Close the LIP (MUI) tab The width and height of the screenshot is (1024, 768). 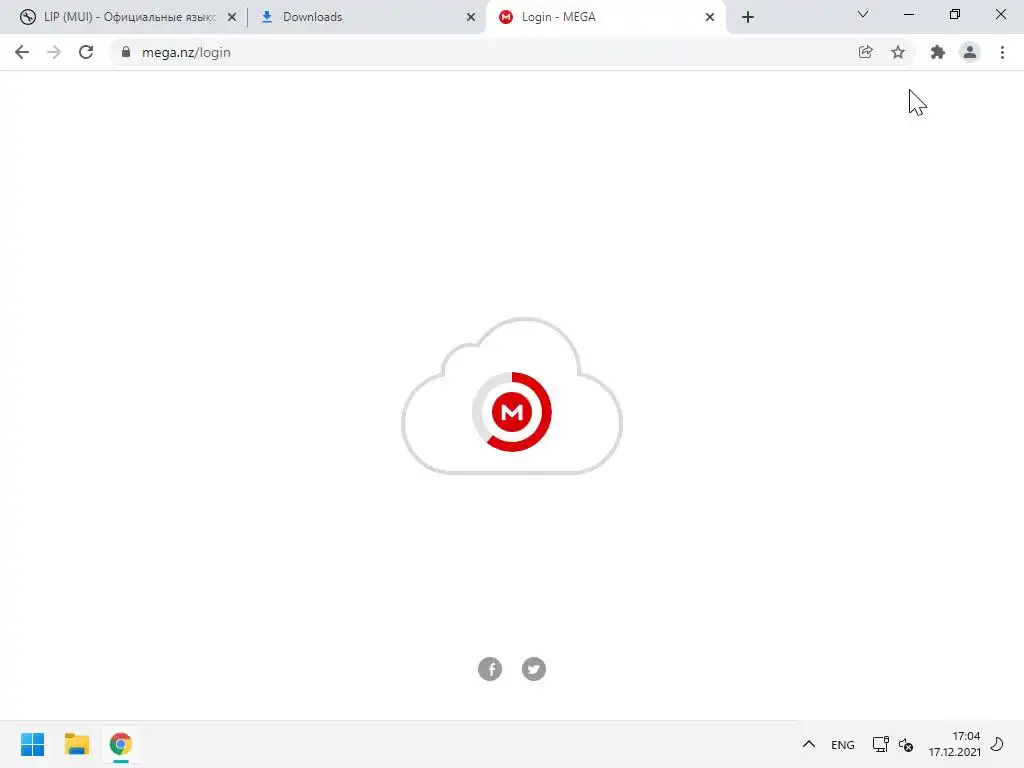(x=232, y=17)
